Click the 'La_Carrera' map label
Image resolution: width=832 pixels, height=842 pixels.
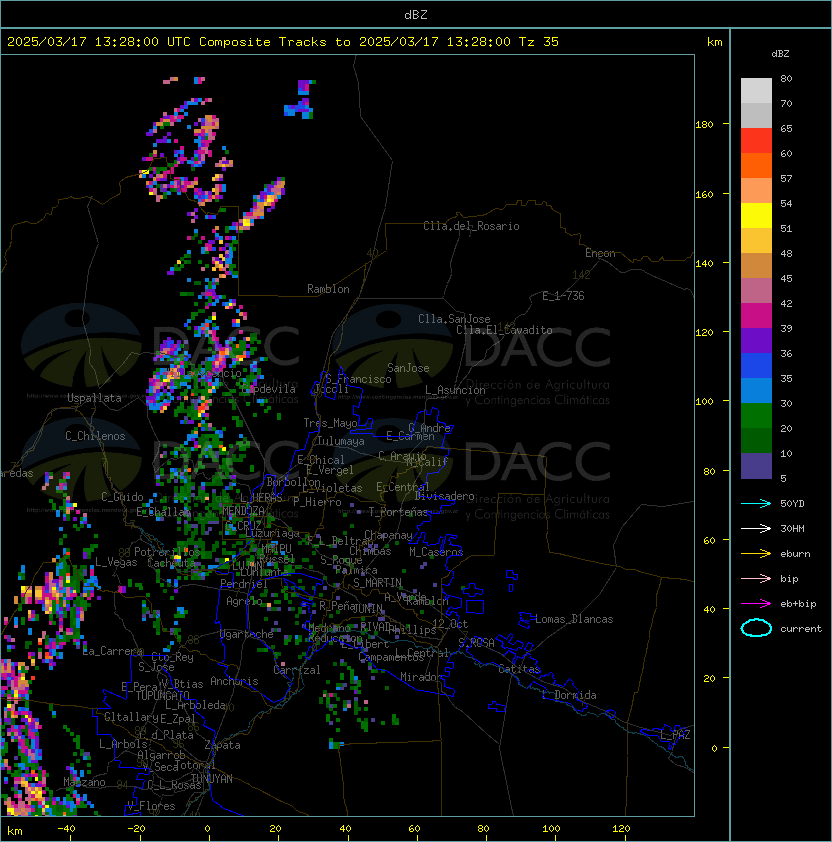(x=113, y=651)
